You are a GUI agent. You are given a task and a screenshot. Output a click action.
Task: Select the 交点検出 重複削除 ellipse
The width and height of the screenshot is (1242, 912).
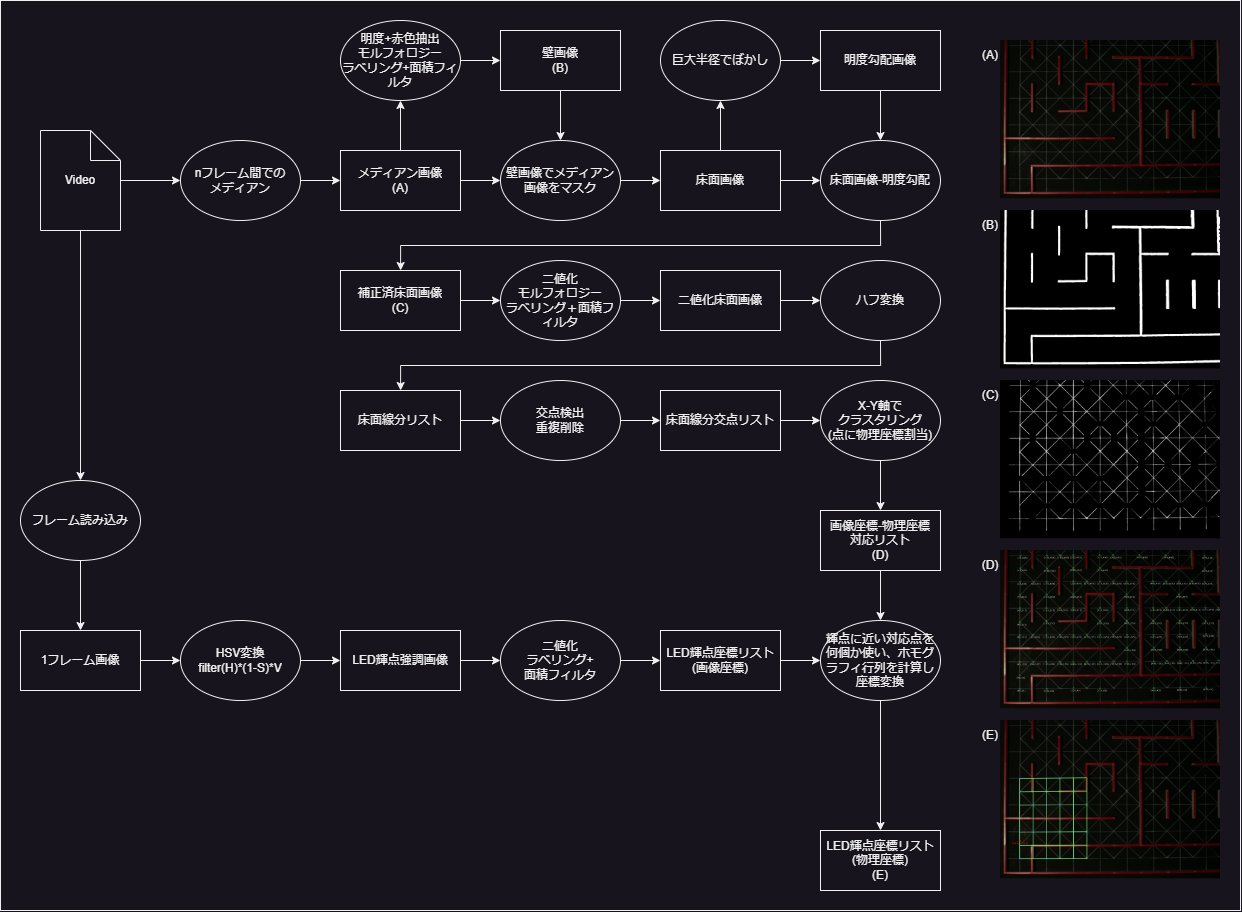click(560, 420)
